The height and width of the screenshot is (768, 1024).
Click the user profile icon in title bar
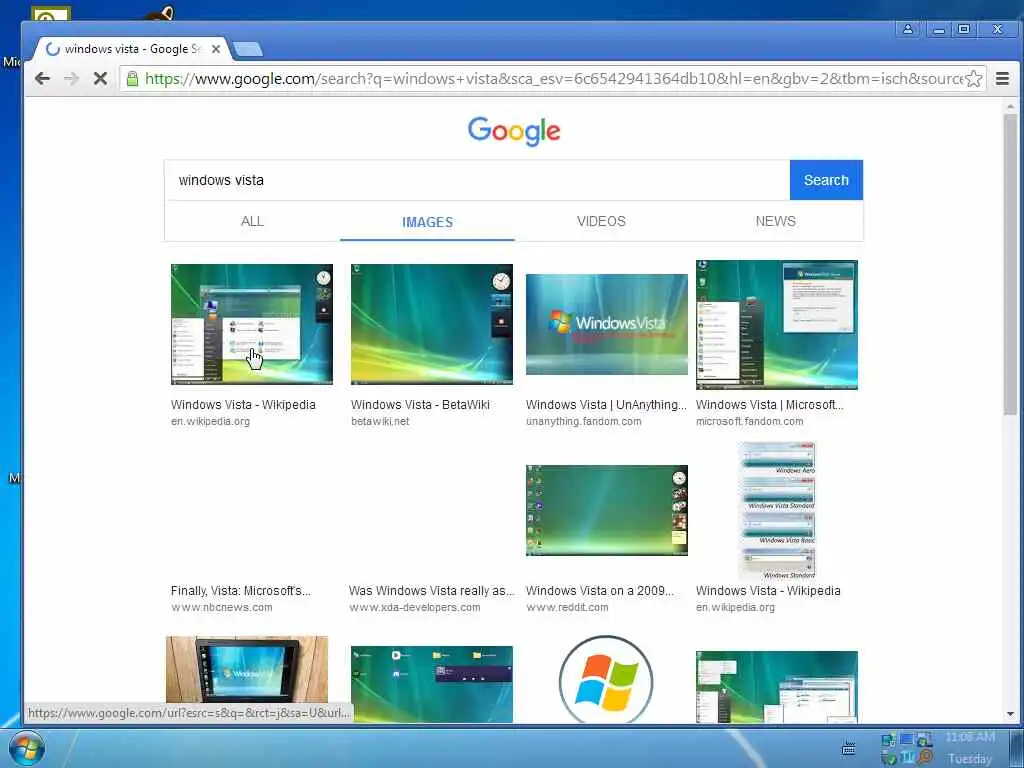[x=908, y=29]
